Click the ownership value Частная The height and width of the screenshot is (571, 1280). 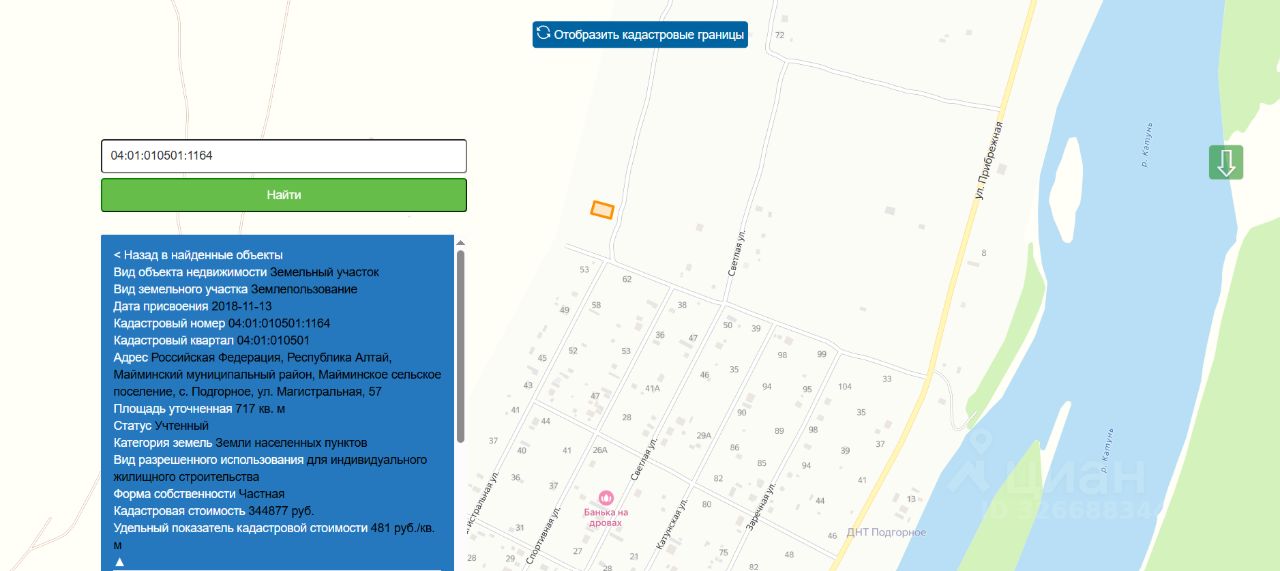262,494
